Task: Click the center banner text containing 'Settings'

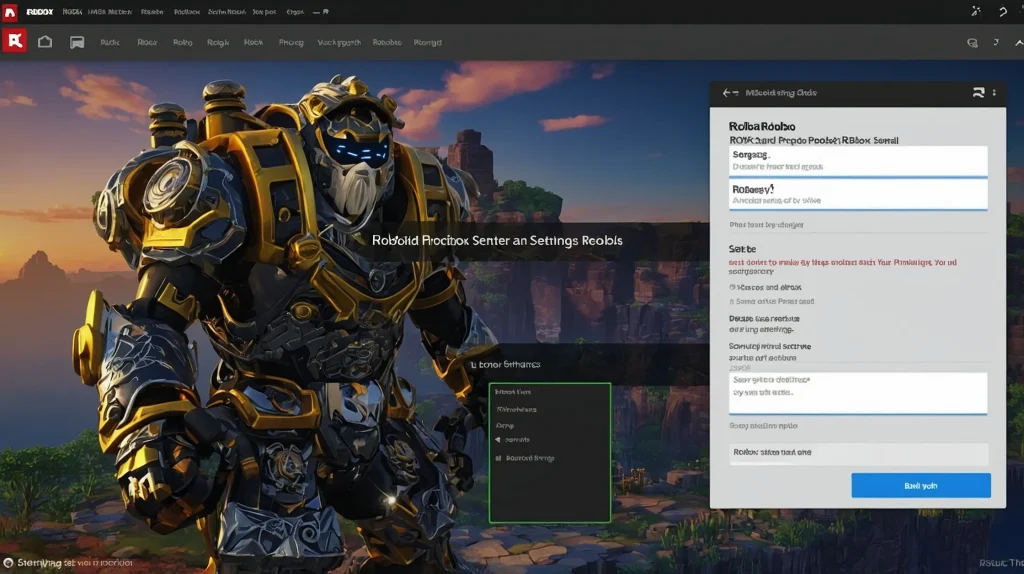Action: coord(497,240)
